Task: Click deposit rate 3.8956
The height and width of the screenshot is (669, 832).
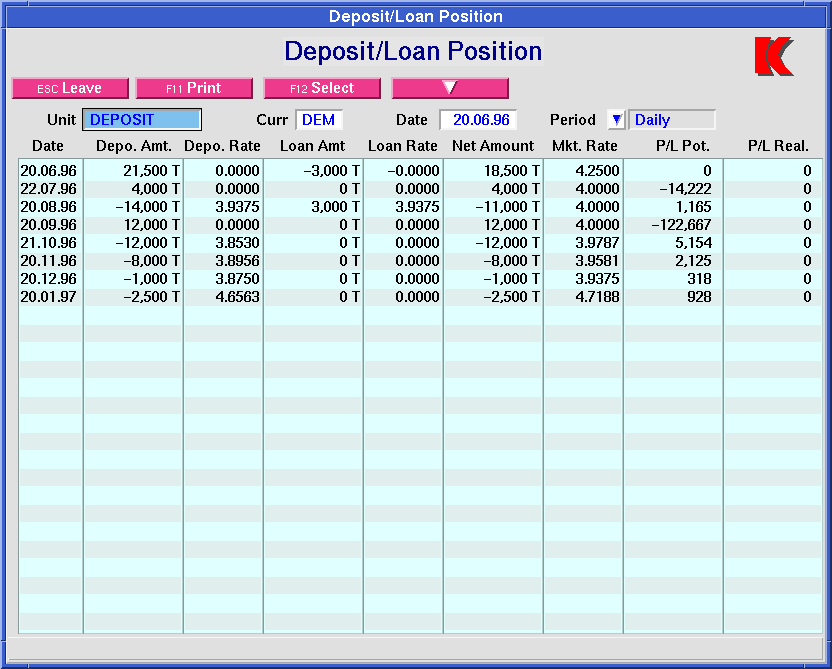Action: [x=237, y=261]
